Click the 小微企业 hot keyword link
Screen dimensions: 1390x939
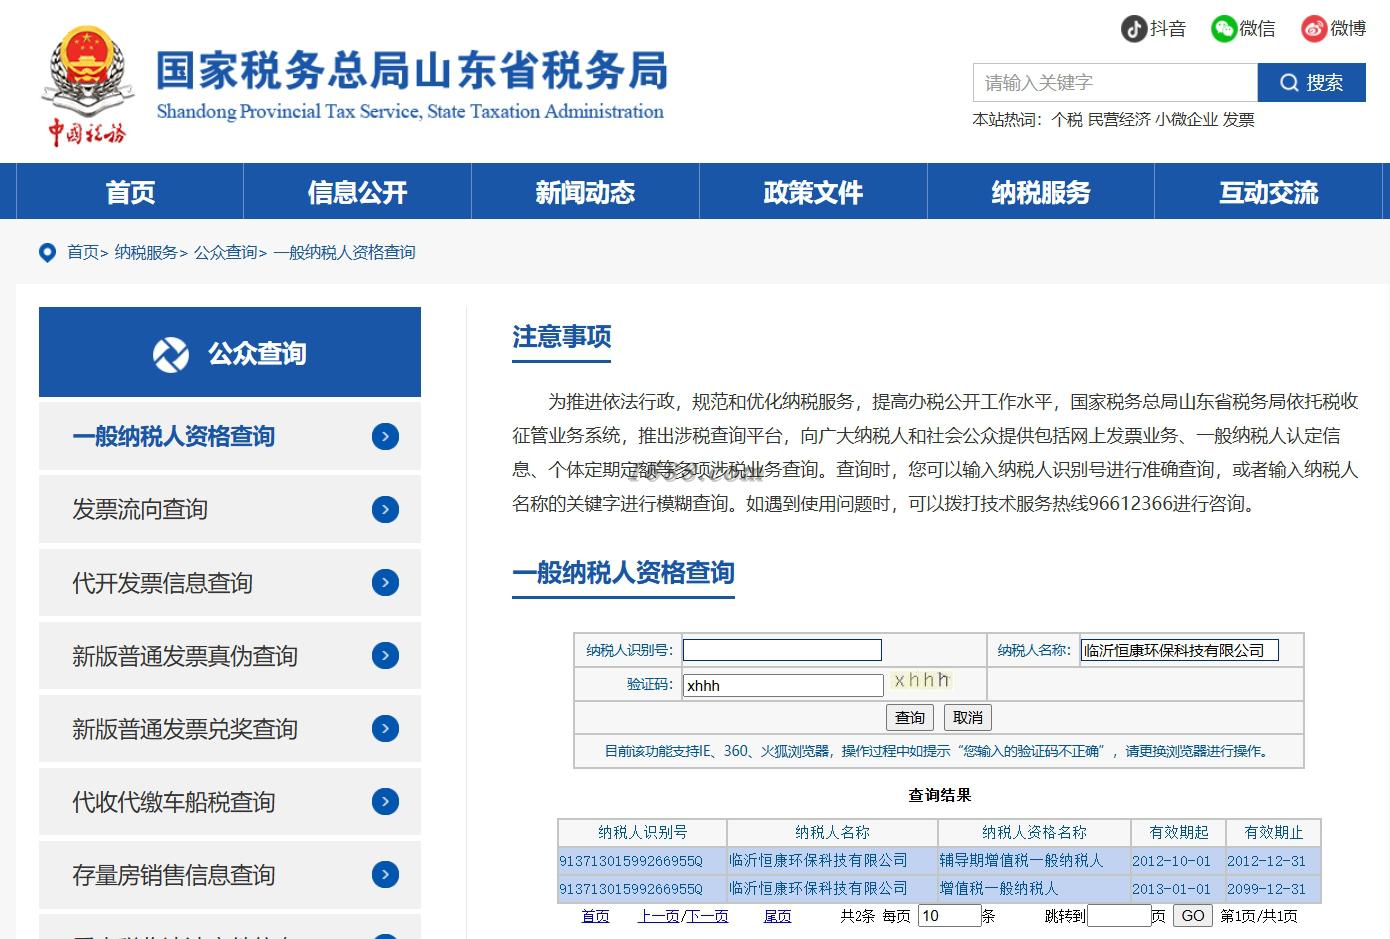(1186, 120)
